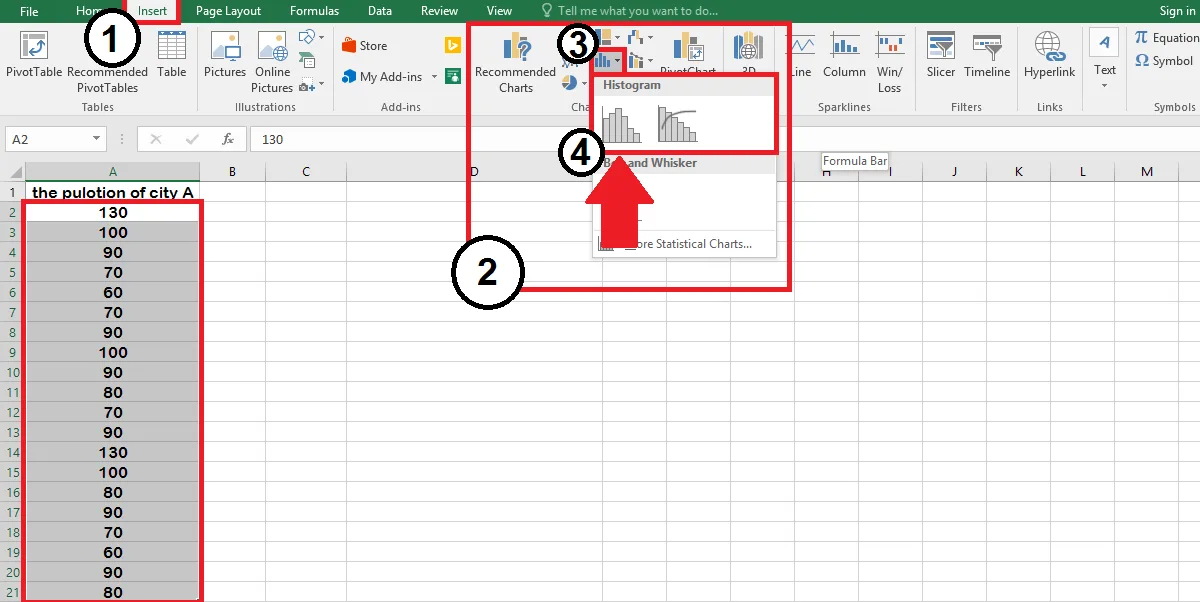Select cell A11 containing 80
The width and height of the screenshot is (1200, 602).
pos(113,392)
